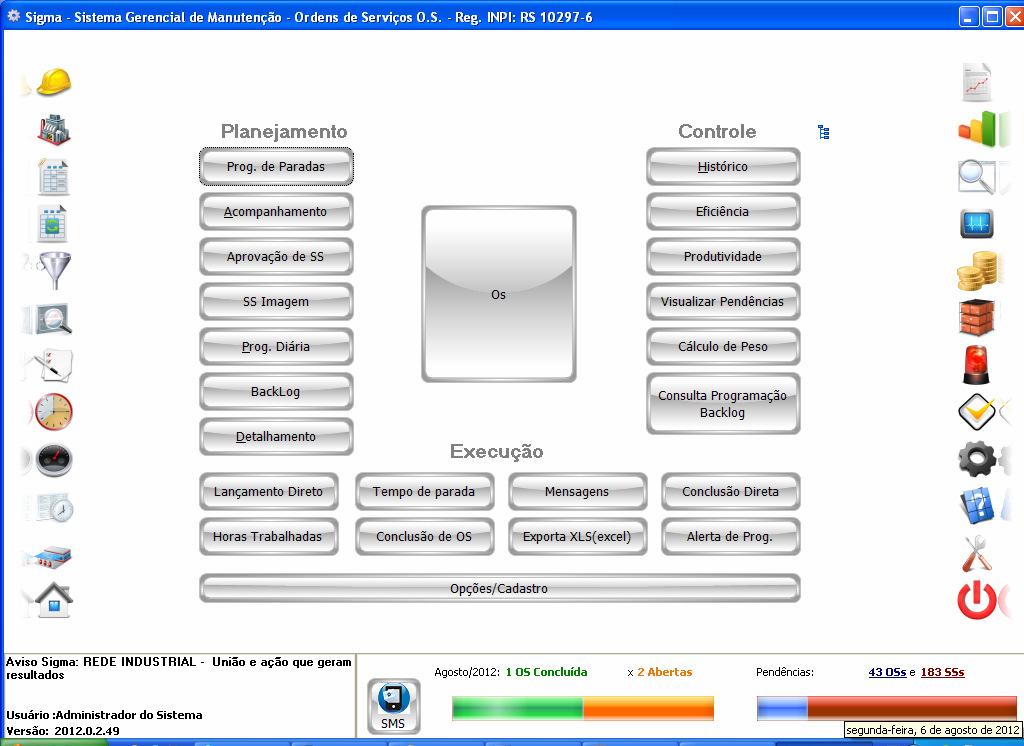This screenshot has height=746, width=1024.
Task: Click Consulta Programação Backlog
Action: tap(722, 404)
